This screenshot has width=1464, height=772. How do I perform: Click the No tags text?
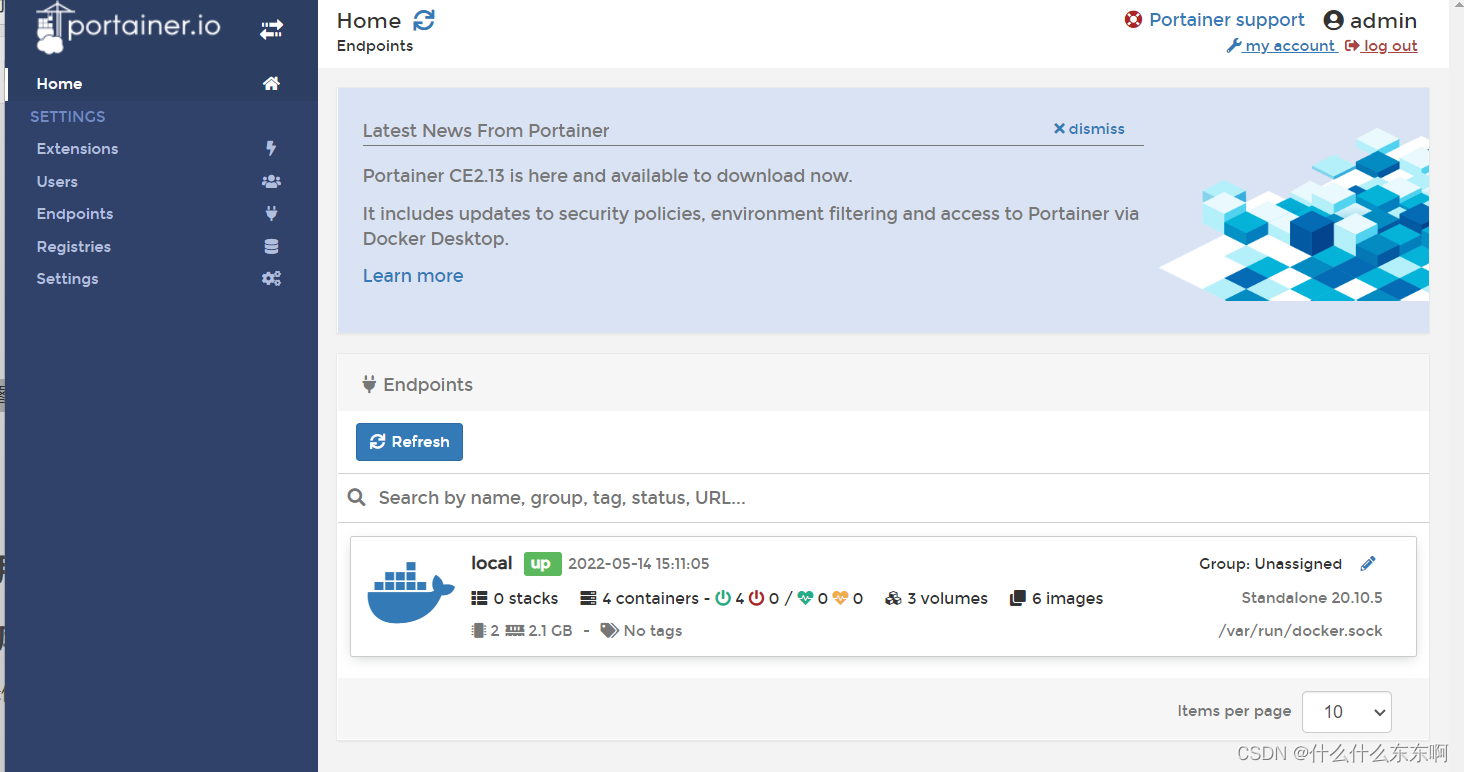(653, 631)
